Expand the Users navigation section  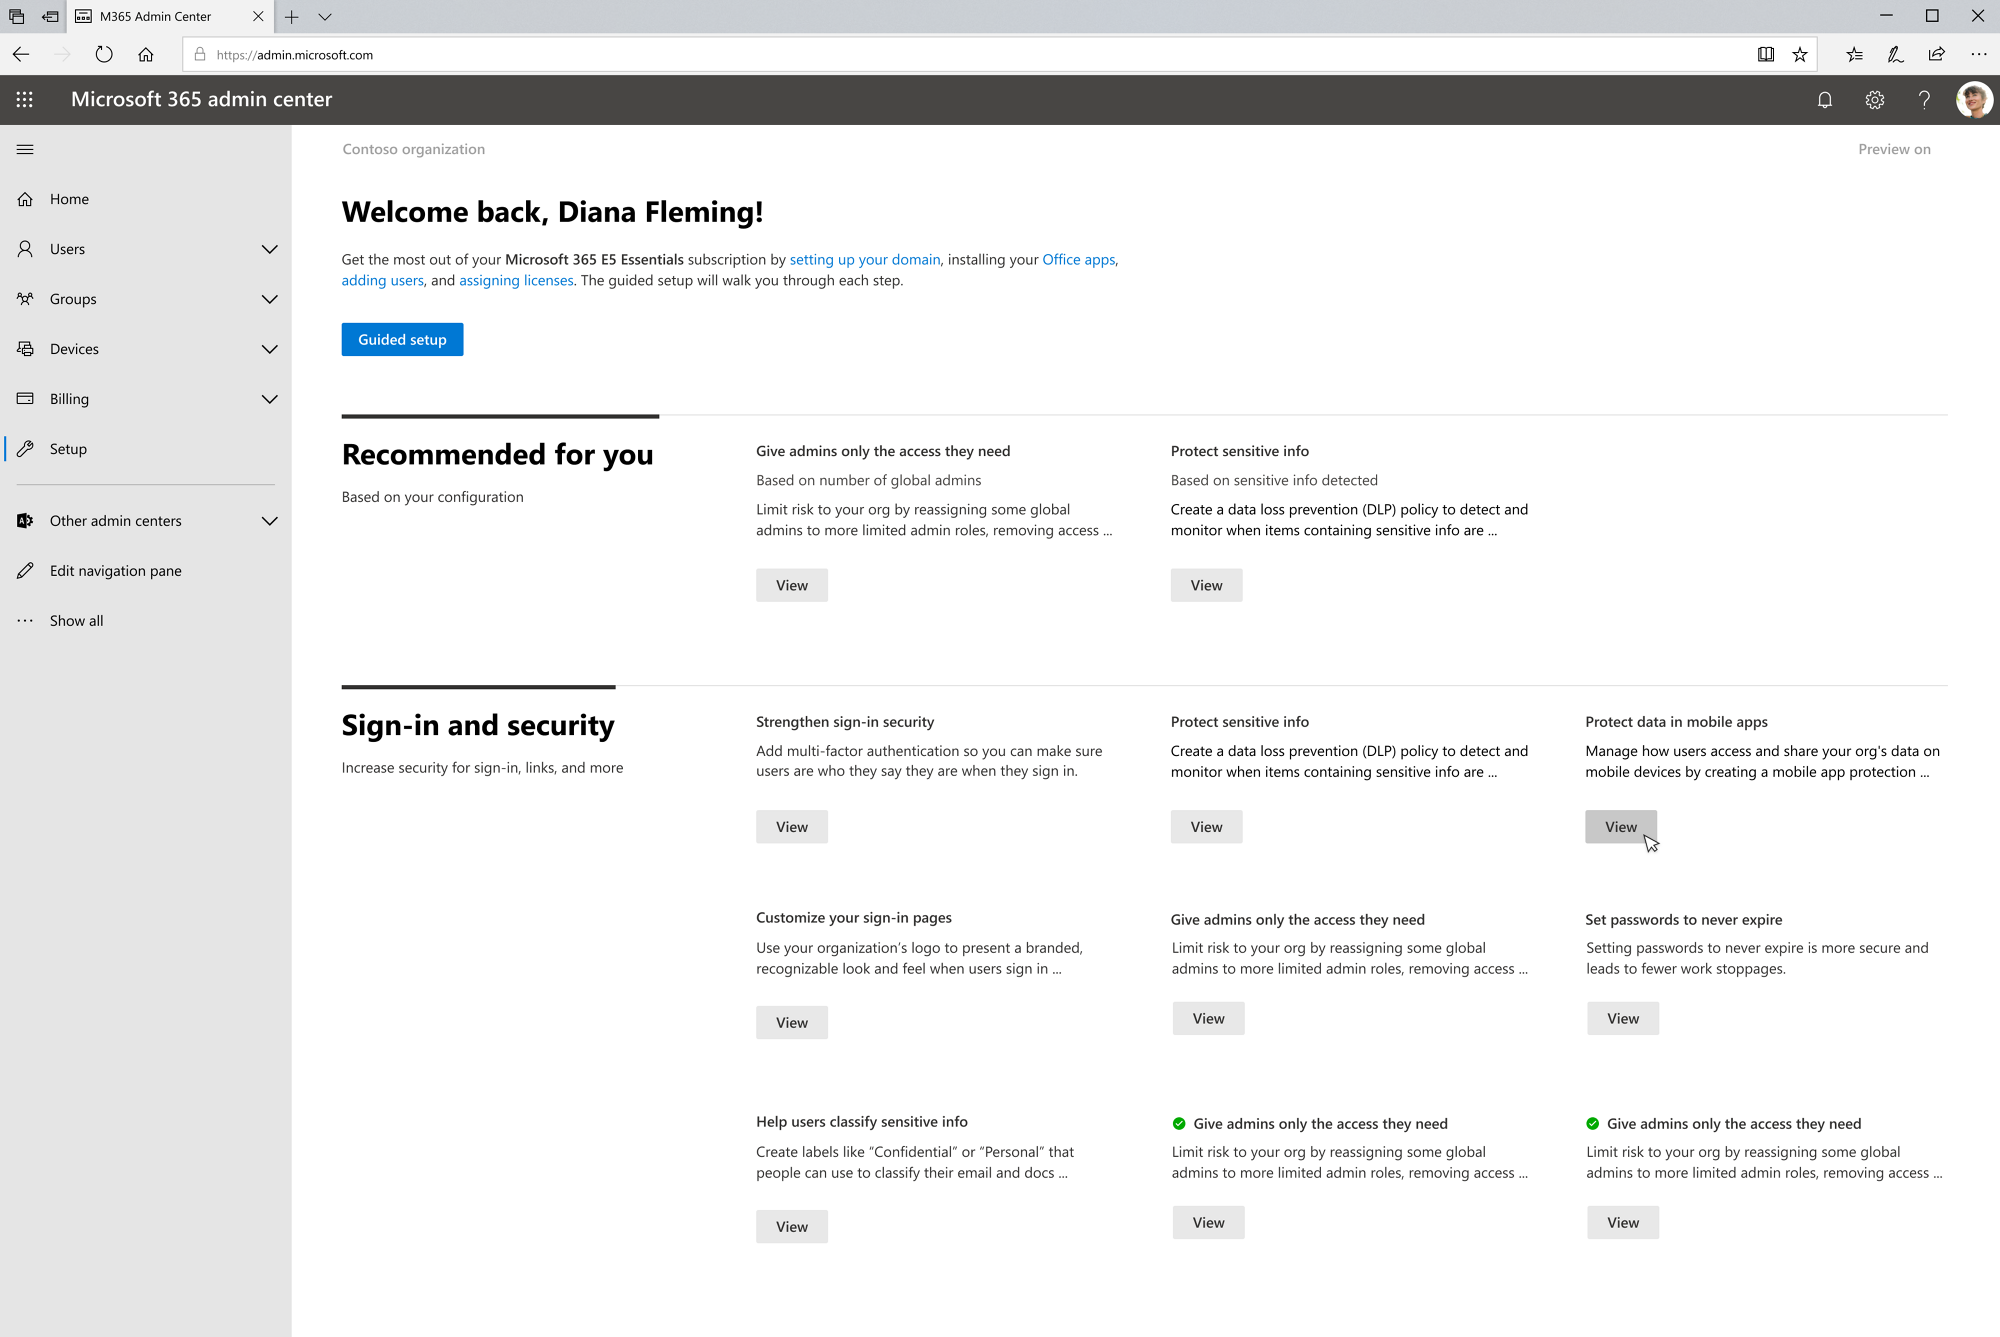coord(269,249)
